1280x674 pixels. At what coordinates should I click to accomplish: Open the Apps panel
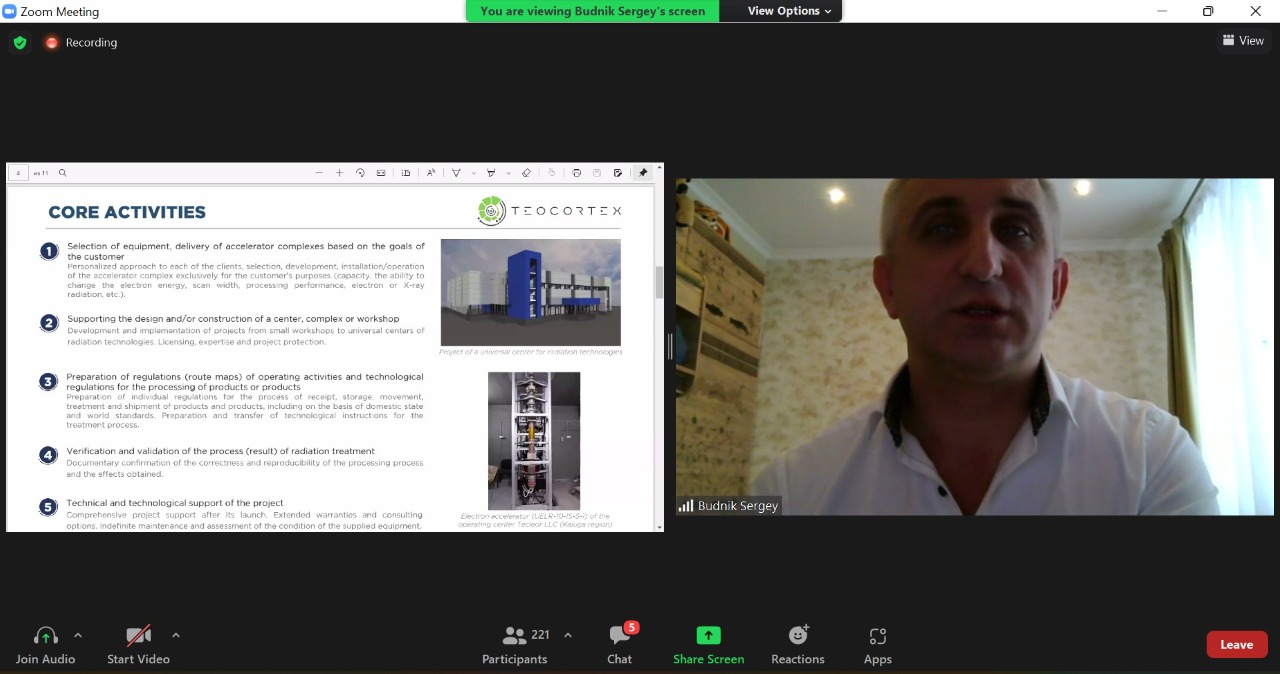tap(877, 644)
